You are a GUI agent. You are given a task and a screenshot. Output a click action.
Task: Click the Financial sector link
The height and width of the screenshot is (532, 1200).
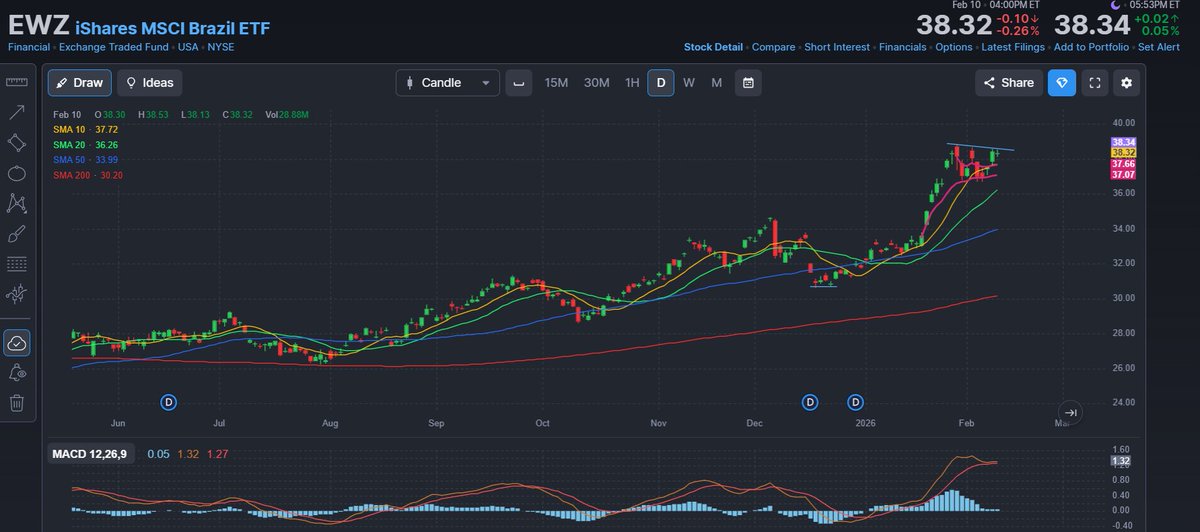(28, 47)
